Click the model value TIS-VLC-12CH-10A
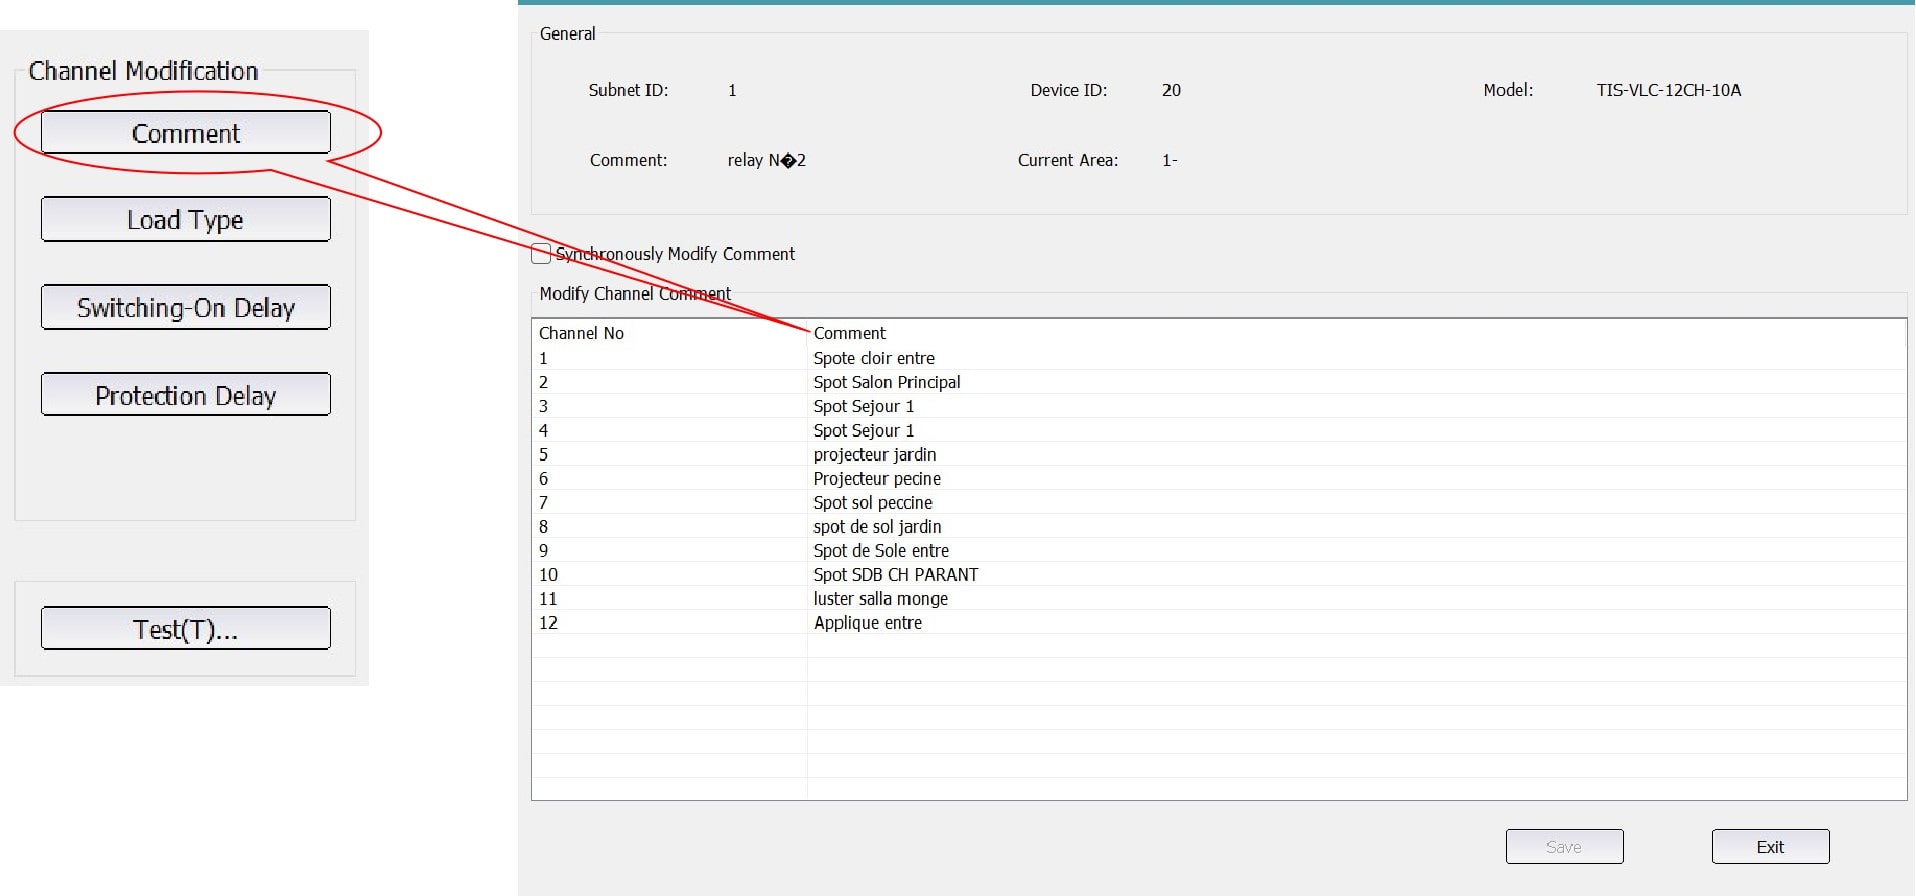 tap(1669, 90)
